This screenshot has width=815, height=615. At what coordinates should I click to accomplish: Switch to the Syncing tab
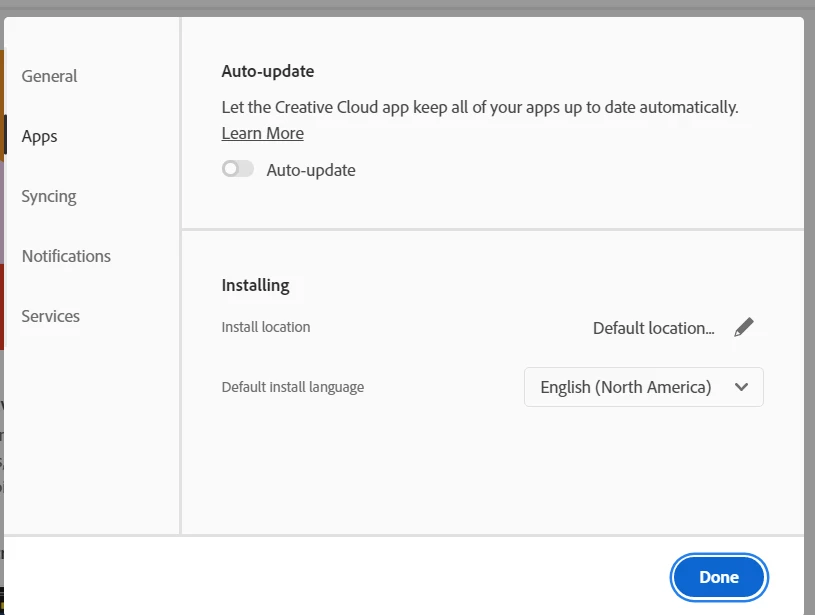[x=49, y=197]
